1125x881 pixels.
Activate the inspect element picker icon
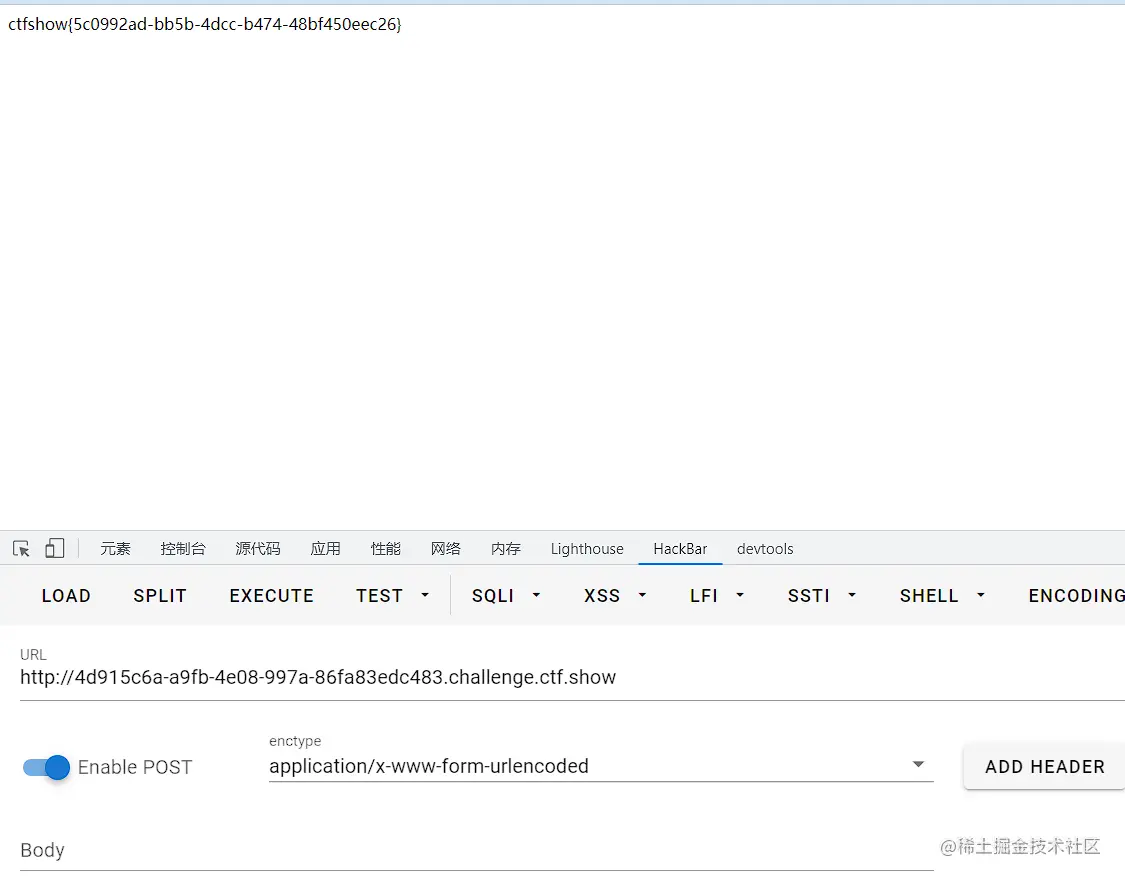click(x=22, y=549)
